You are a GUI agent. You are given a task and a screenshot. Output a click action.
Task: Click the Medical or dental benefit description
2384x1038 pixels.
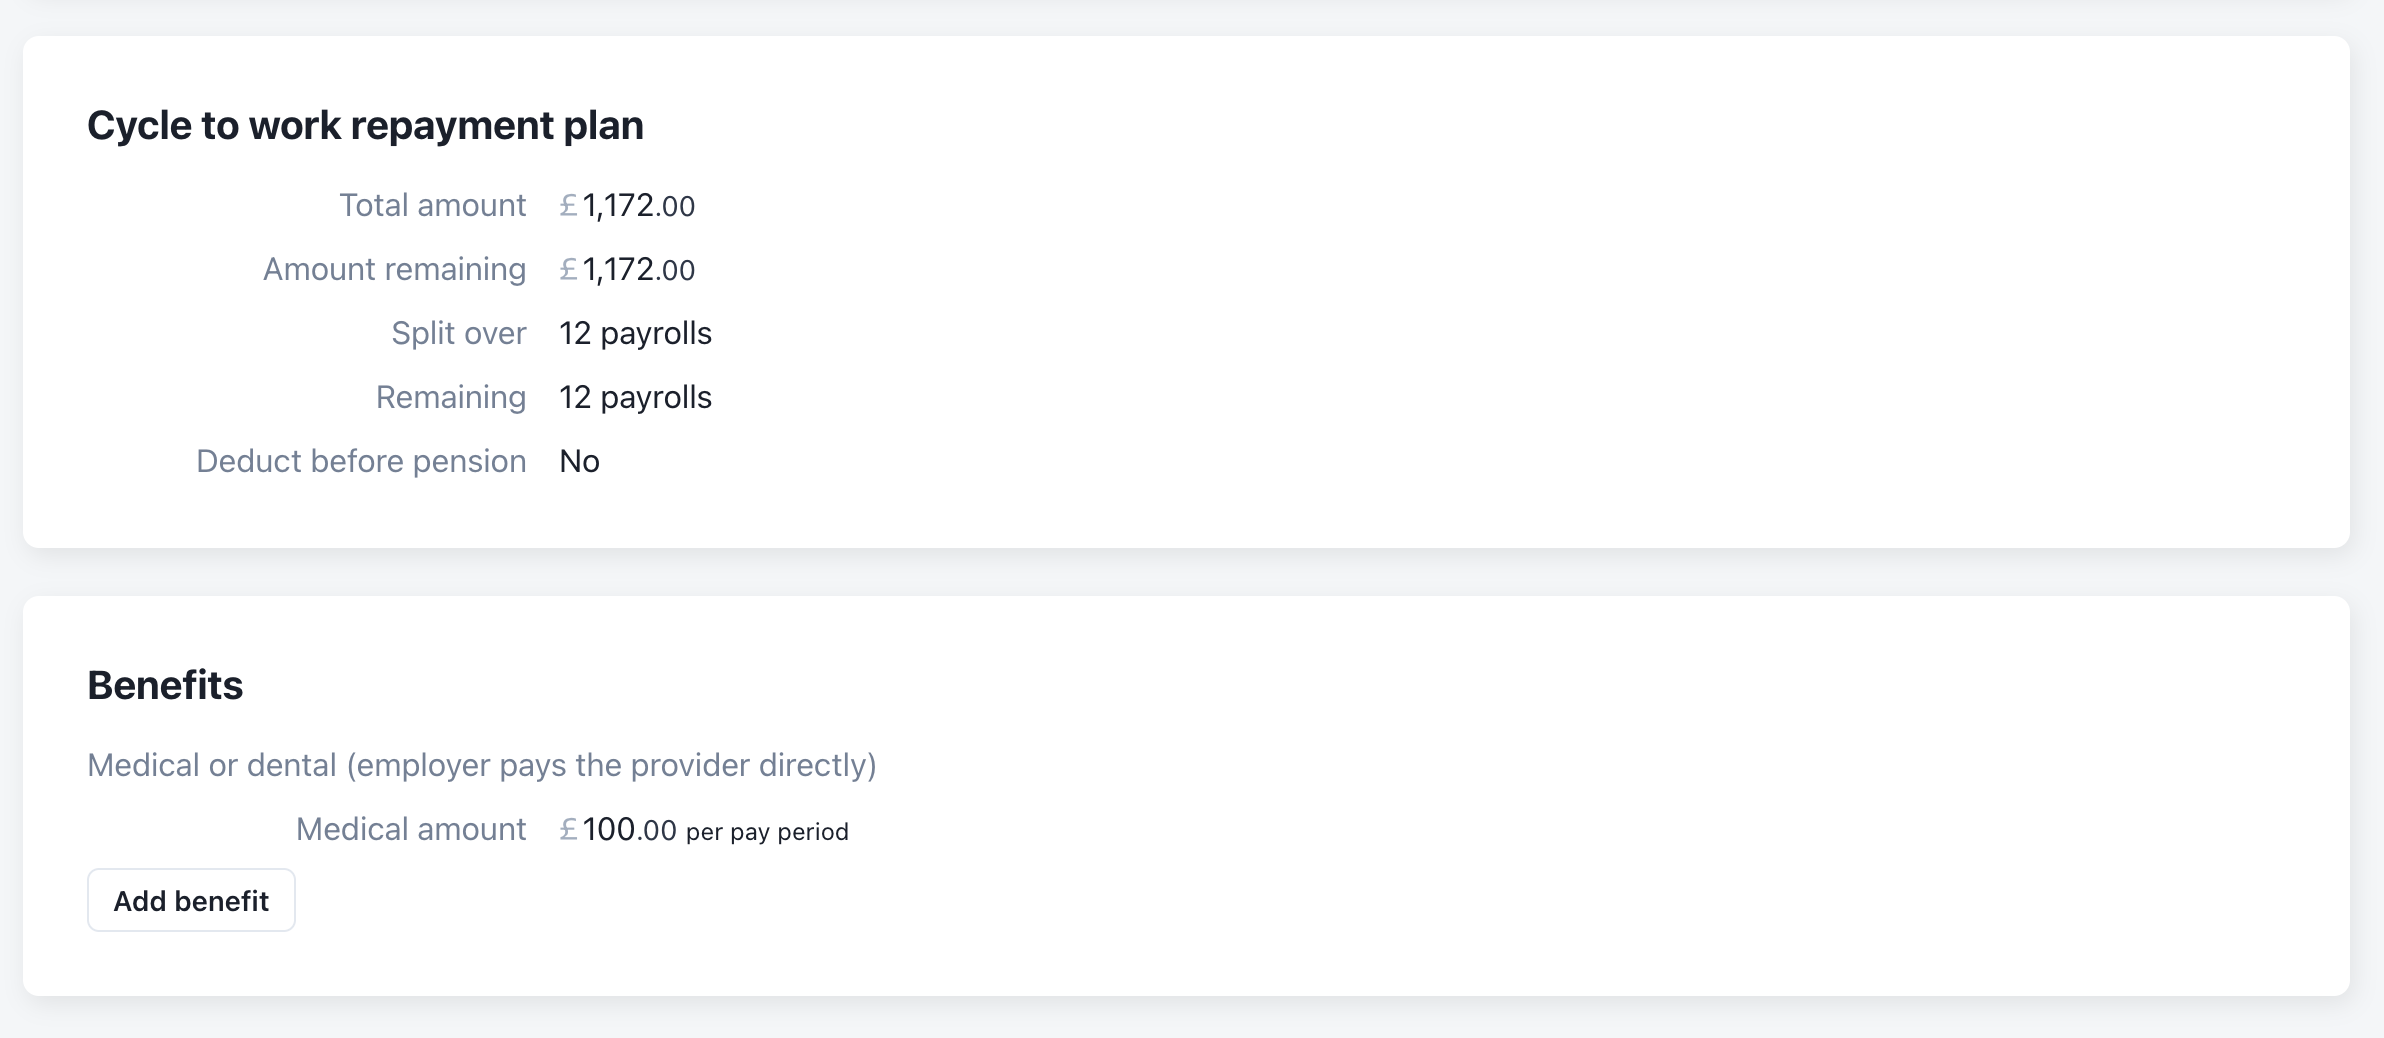click(481, 765)
